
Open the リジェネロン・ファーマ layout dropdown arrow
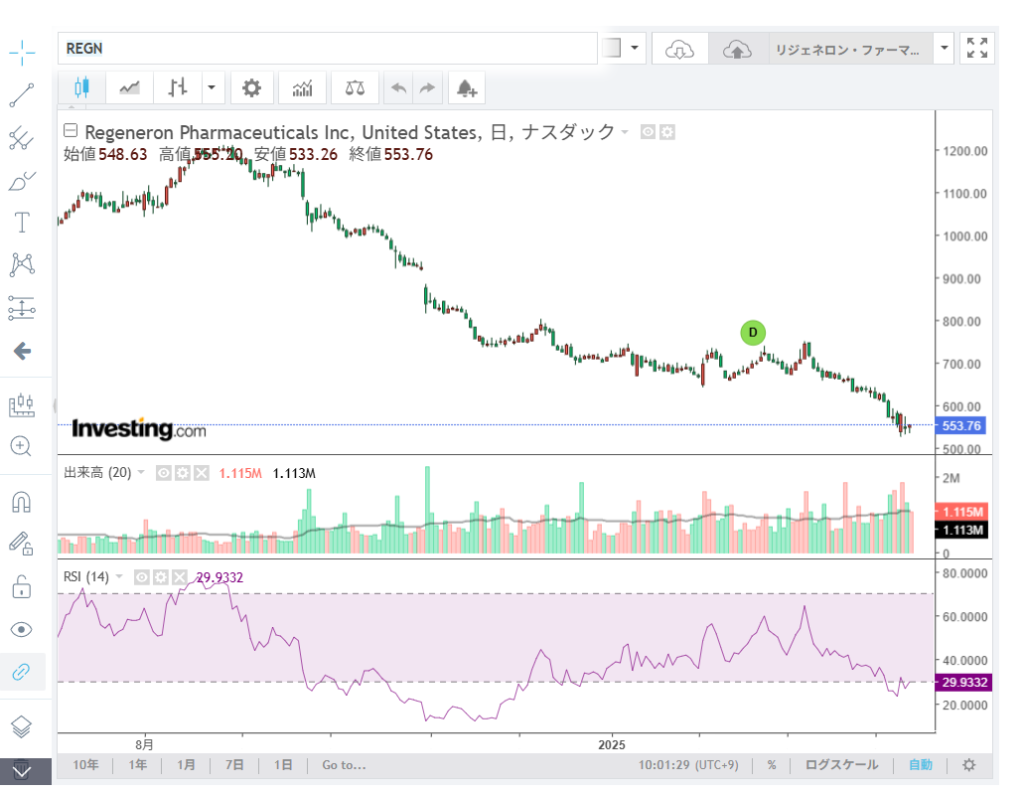point(944,48)
